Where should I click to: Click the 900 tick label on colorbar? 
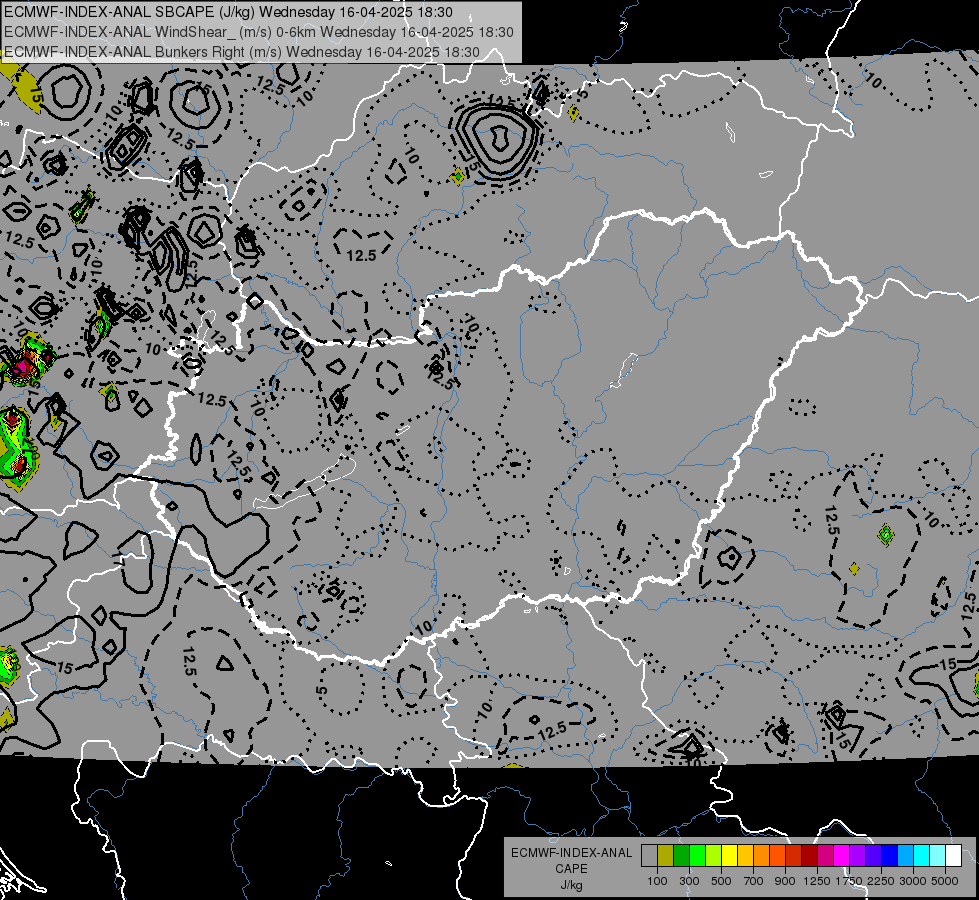785,881
